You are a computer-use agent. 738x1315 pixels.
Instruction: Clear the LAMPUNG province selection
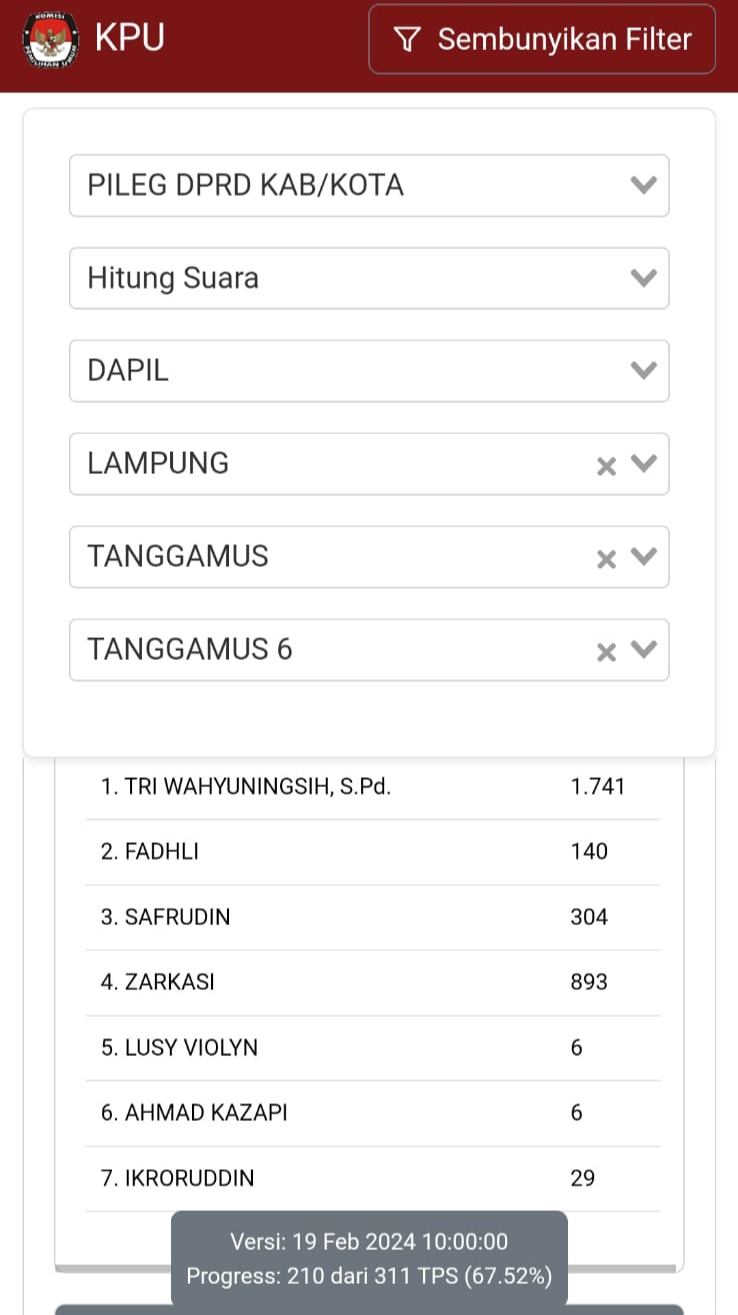click(606, 466)
